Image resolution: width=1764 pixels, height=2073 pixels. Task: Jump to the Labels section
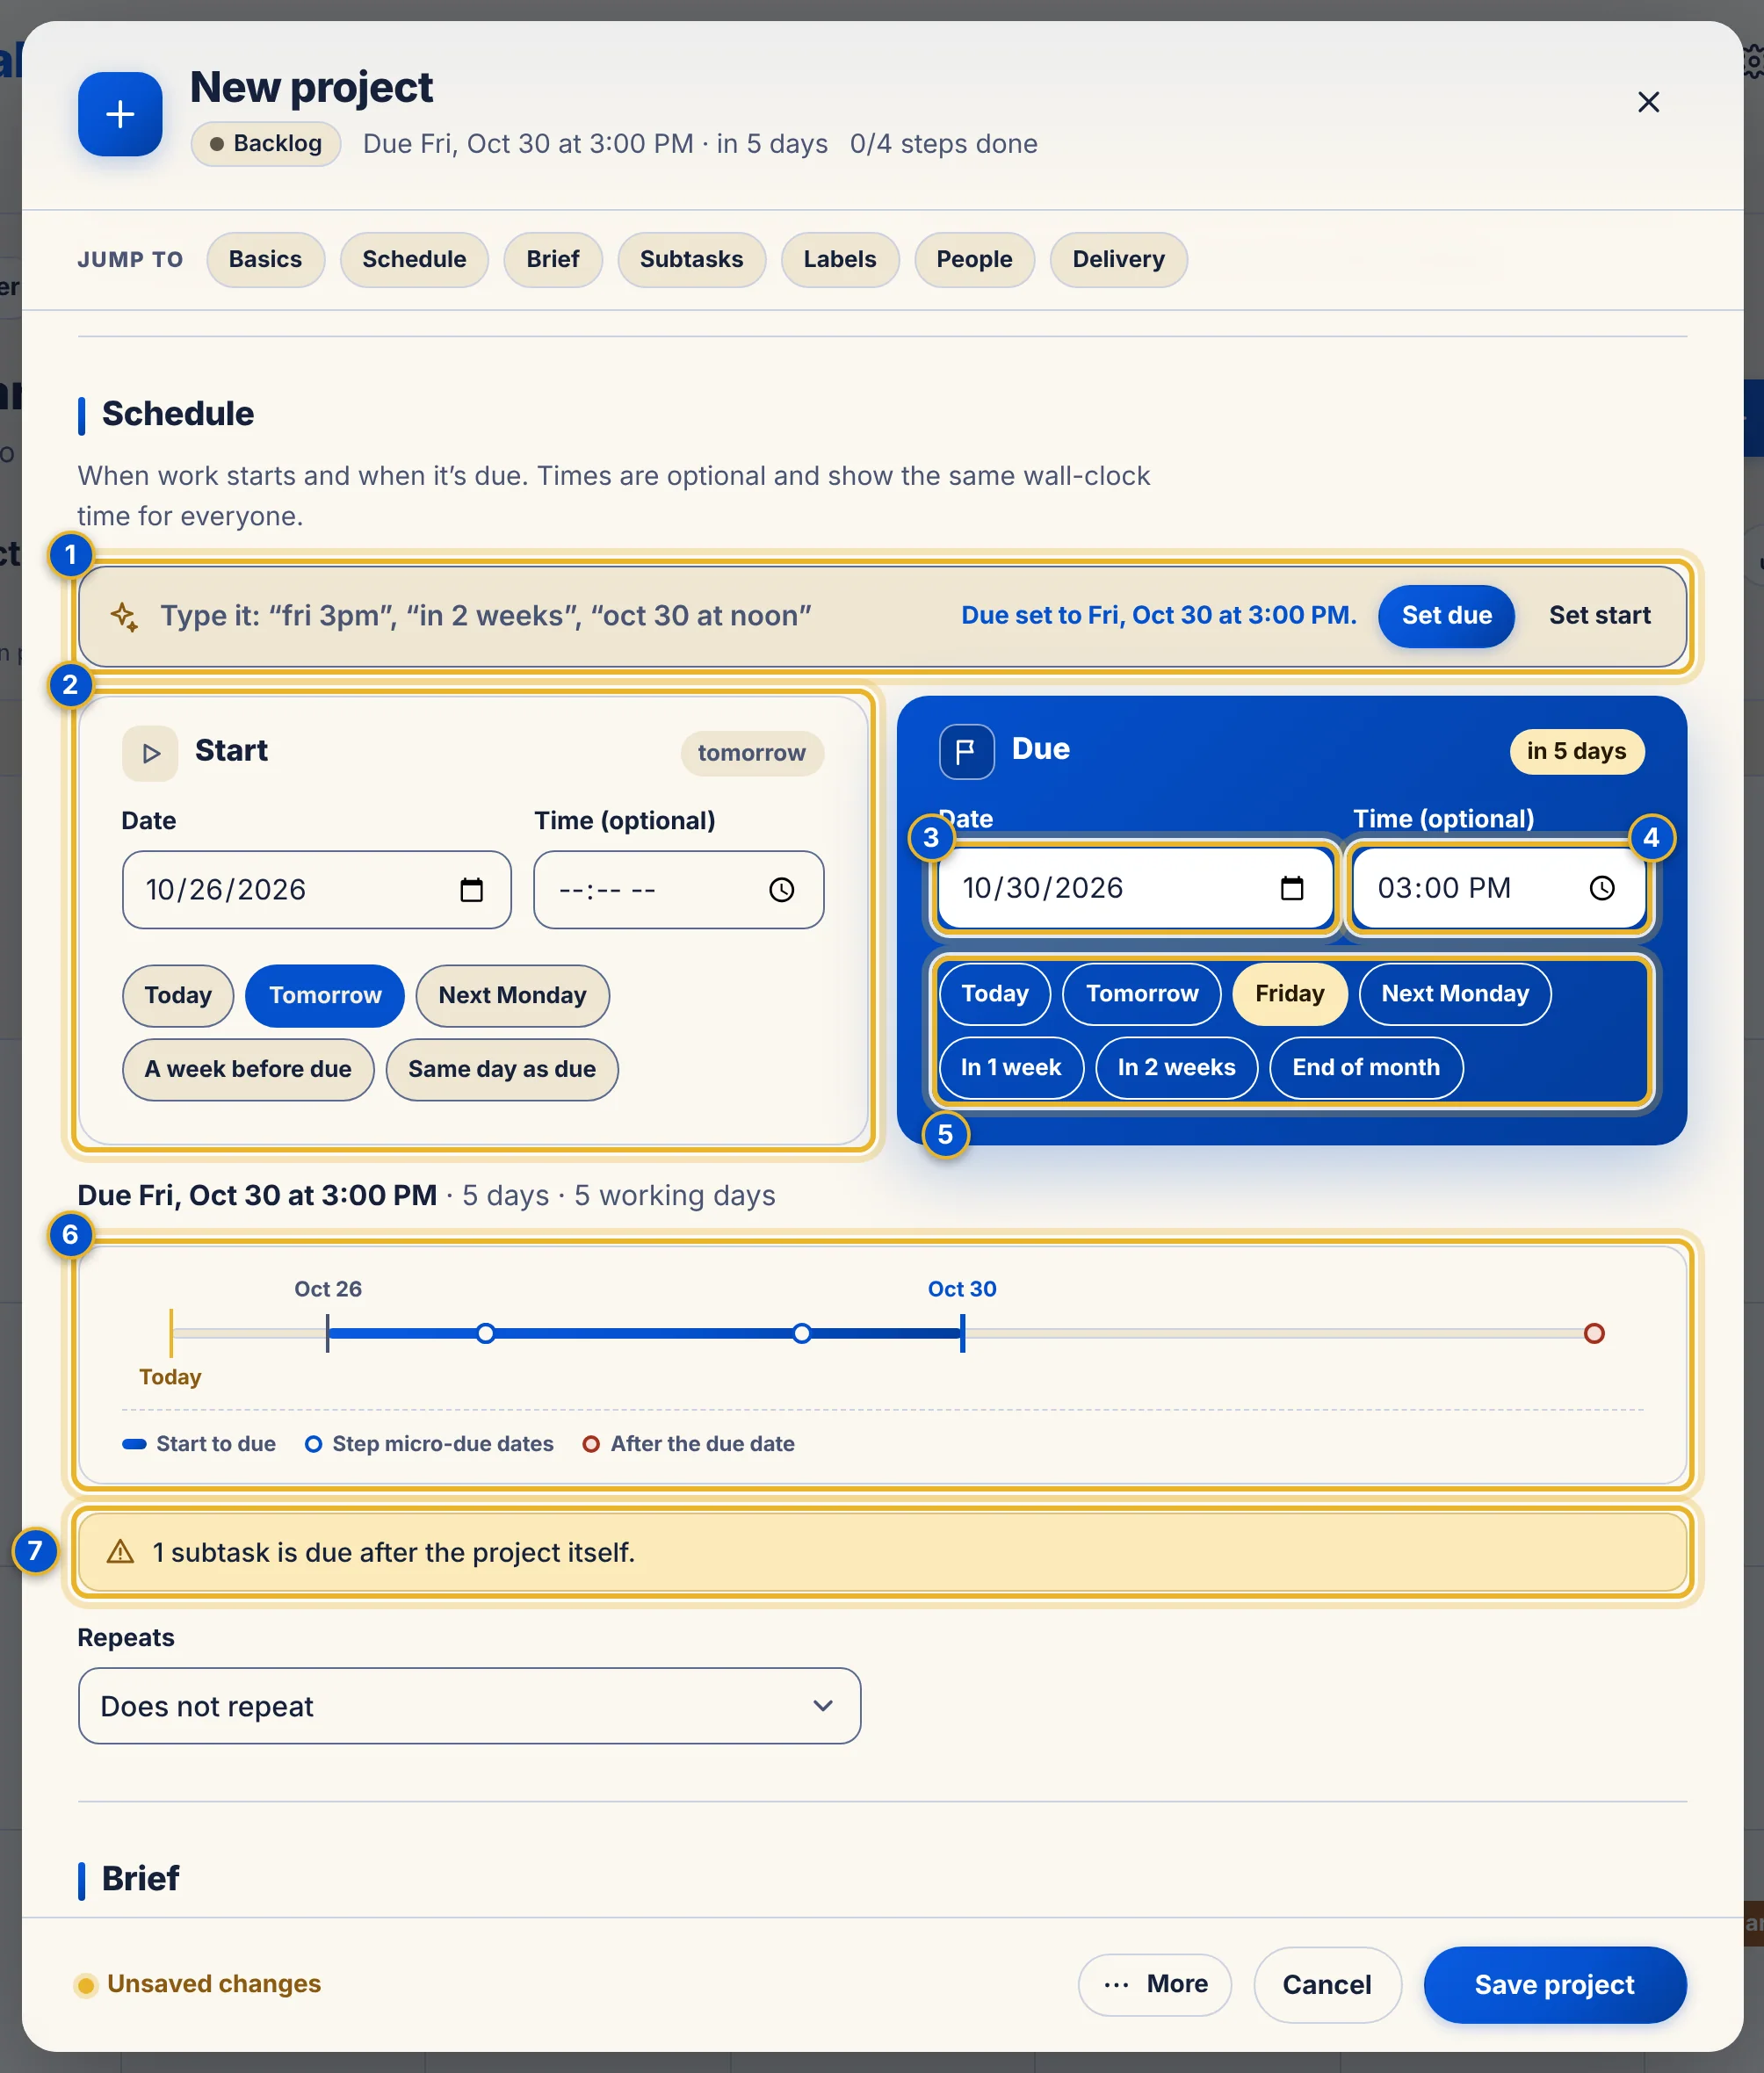point(840,260)
